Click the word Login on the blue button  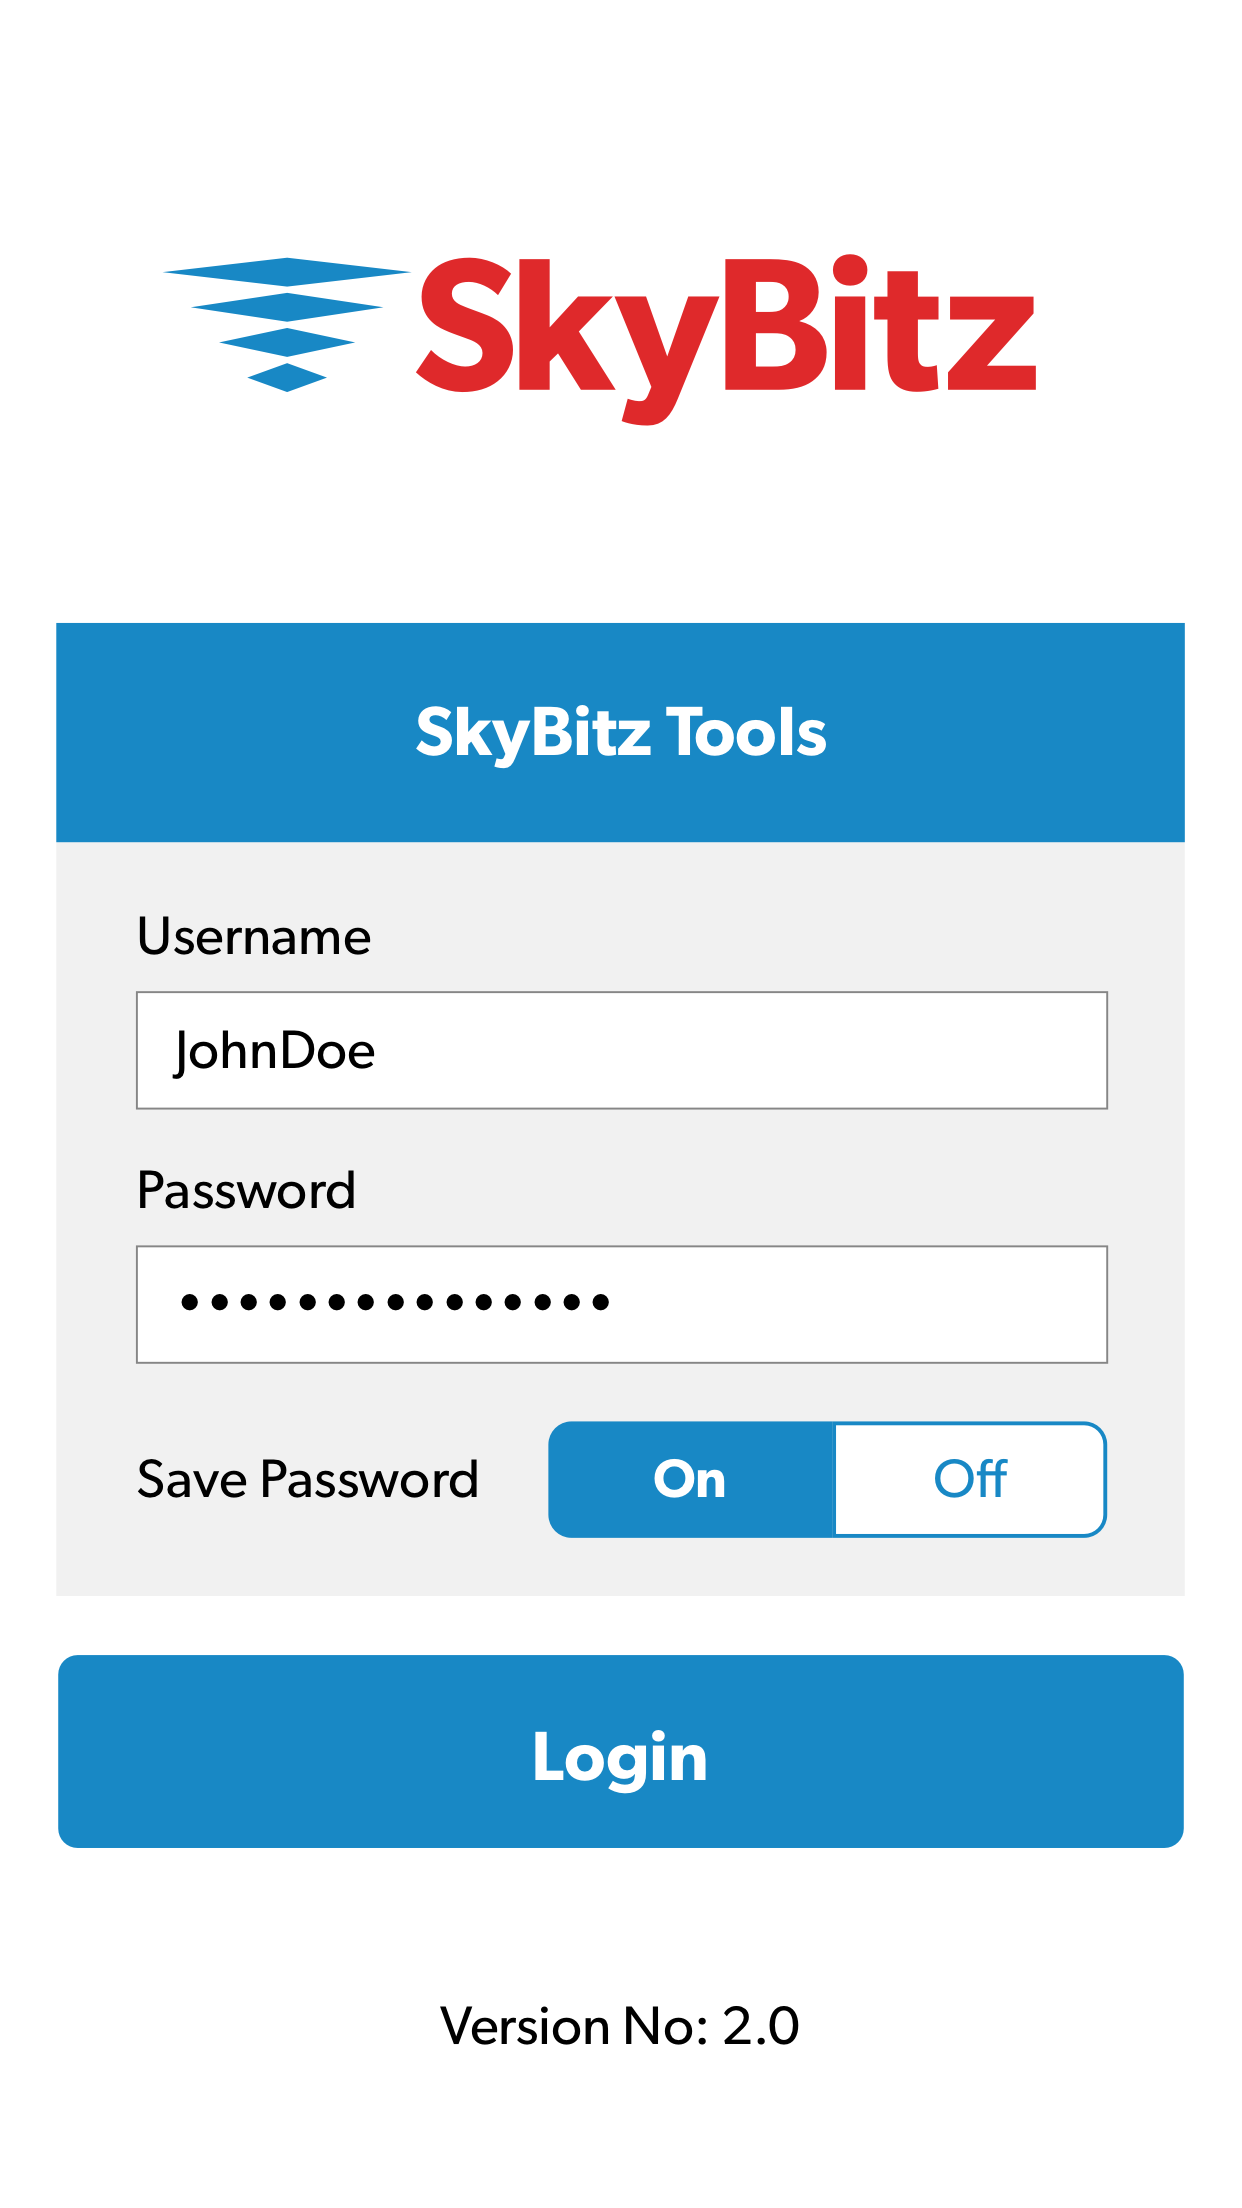coord(620,1757)
